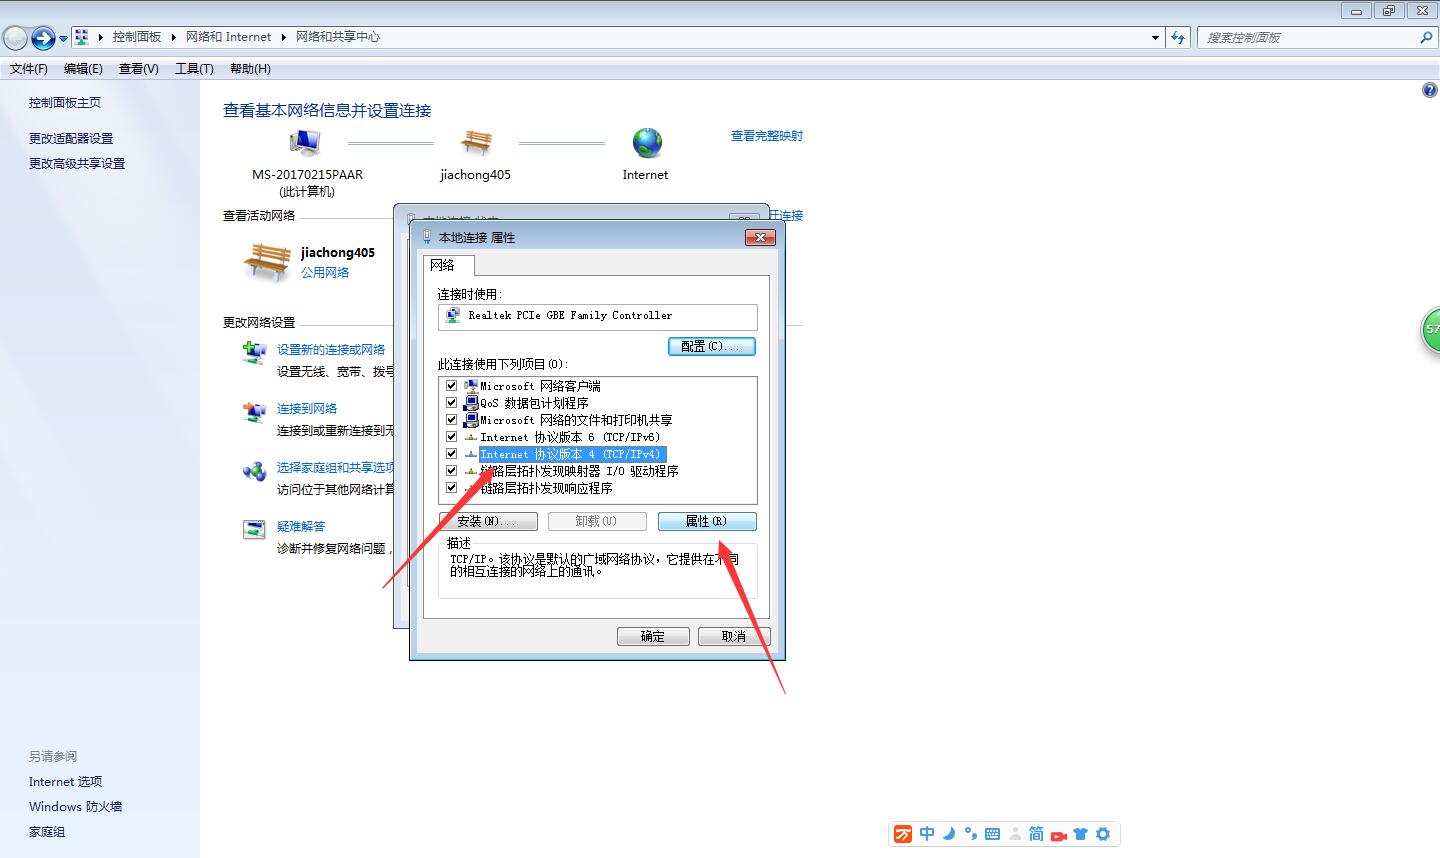Open Windows 防火墙 link
Screen dimensions: 1440x858
(x=75, y=807)
